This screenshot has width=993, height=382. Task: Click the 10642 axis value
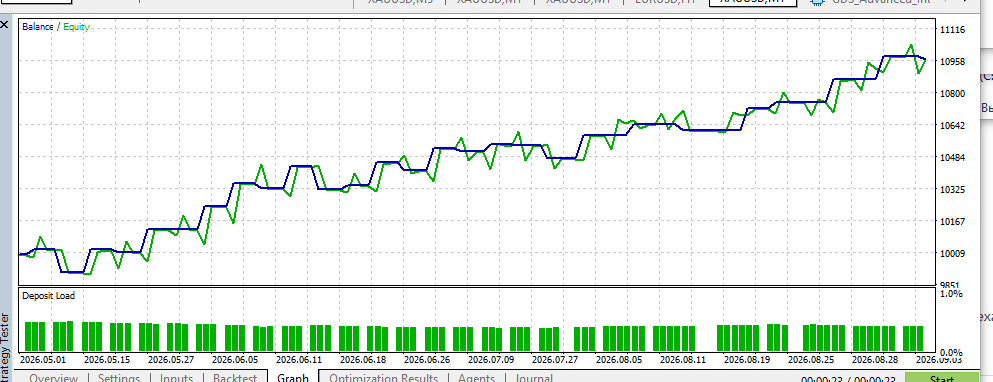(952, 125)
